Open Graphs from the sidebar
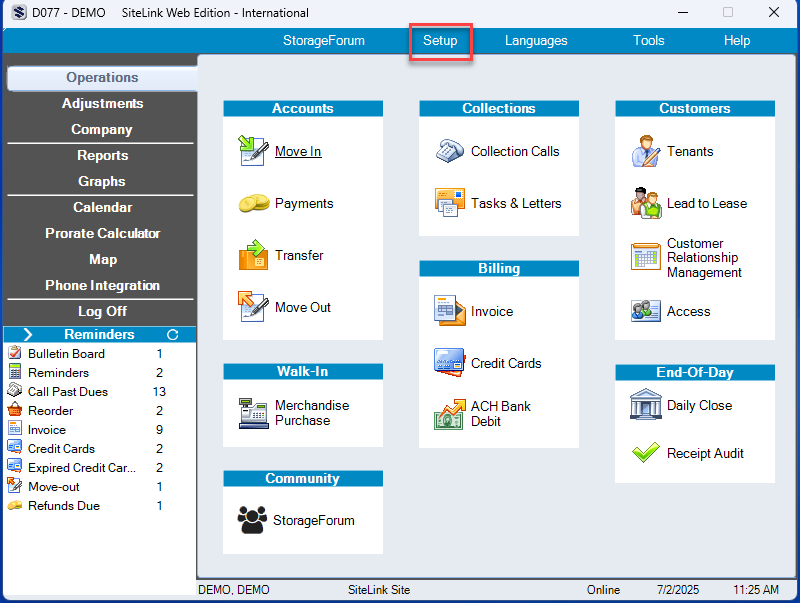The height and width of the screenshot is (603, 800). coord(102,182)
